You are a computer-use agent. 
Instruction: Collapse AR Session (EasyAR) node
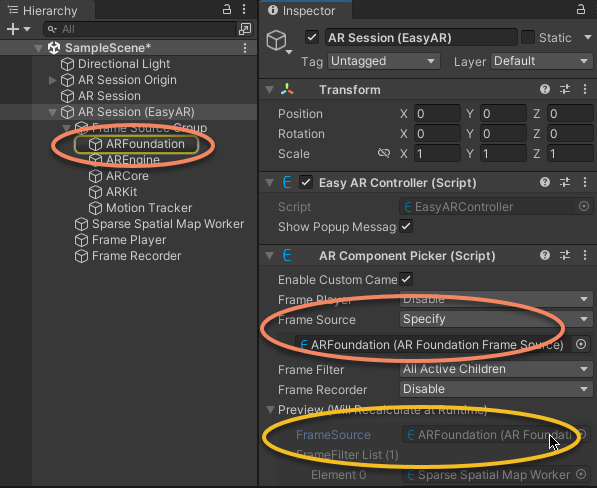click(x=53, y=112)
